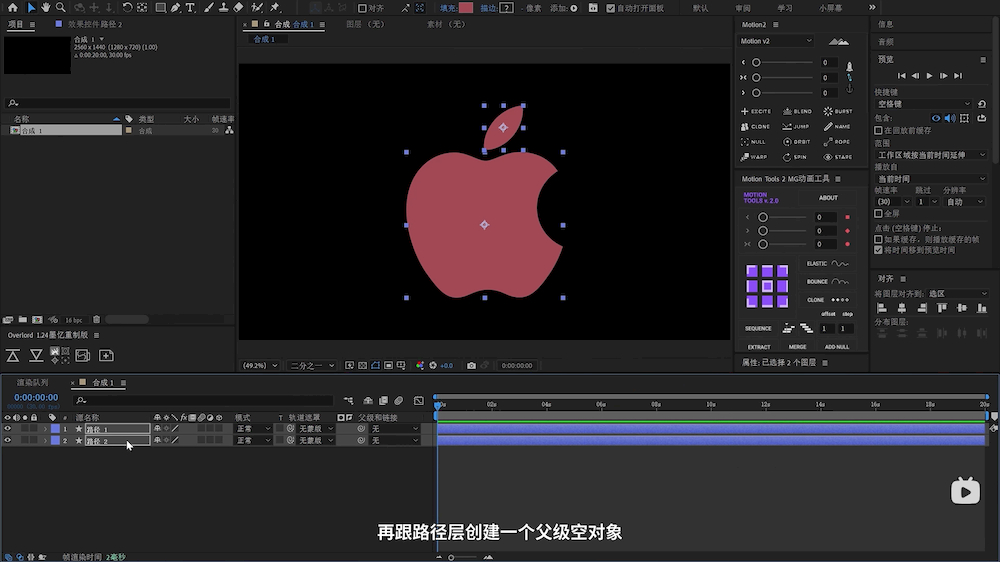Select the Pen tool
The image size is (1000, 562).
coord(175,8)
